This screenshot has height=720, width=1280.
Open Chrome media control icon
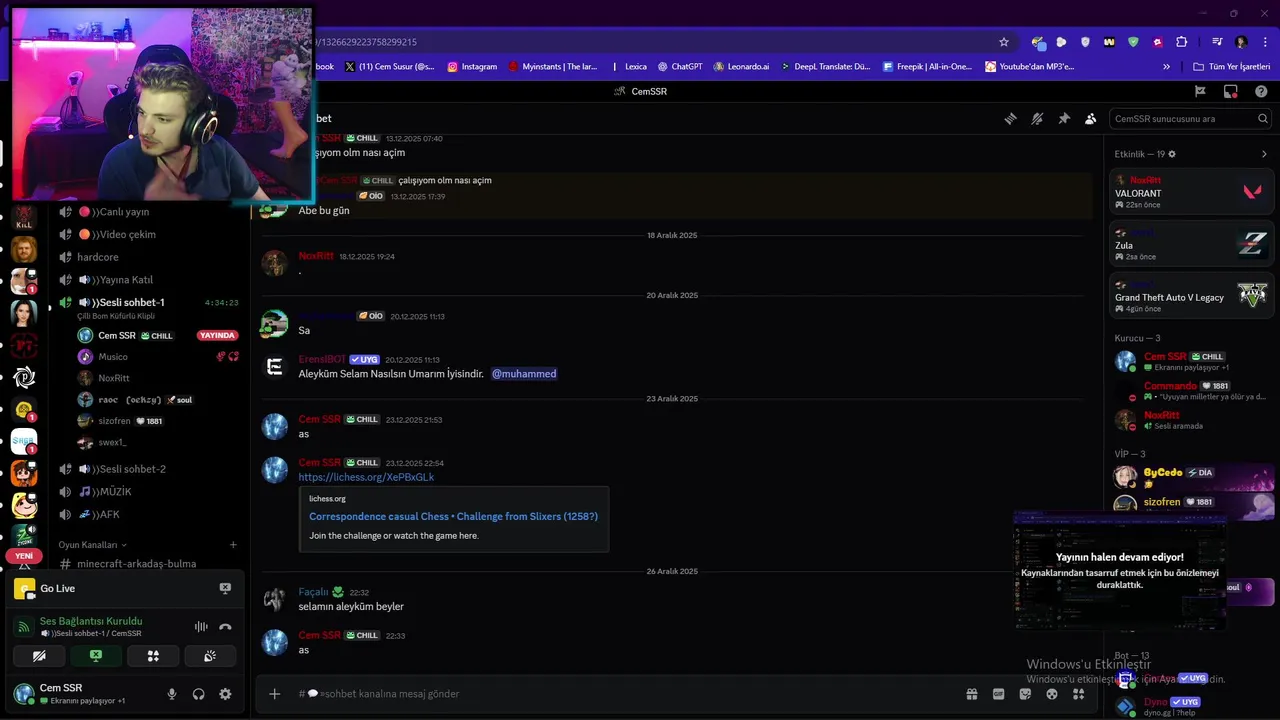(1217, 42)
